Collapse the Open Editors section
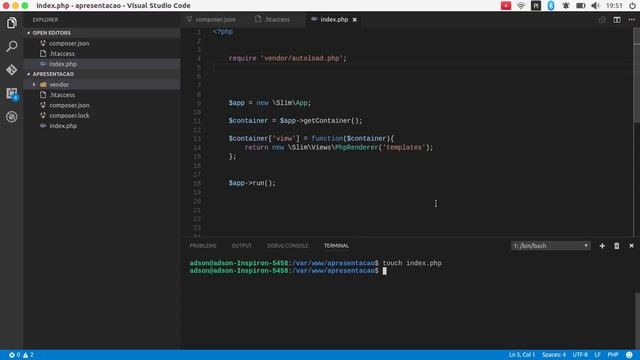This screenshot has width=640, height=360. click(x=102, y=33)
